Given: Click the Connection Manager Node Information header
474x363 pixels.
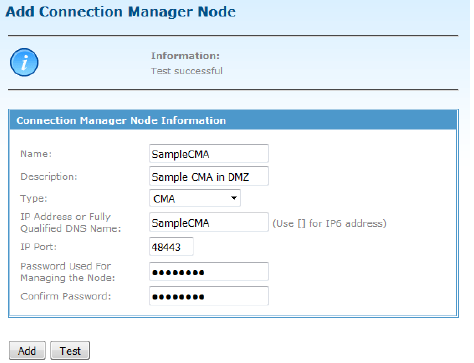Looking at the screenshot, I should pyautogui.click(x=233, y=120).
